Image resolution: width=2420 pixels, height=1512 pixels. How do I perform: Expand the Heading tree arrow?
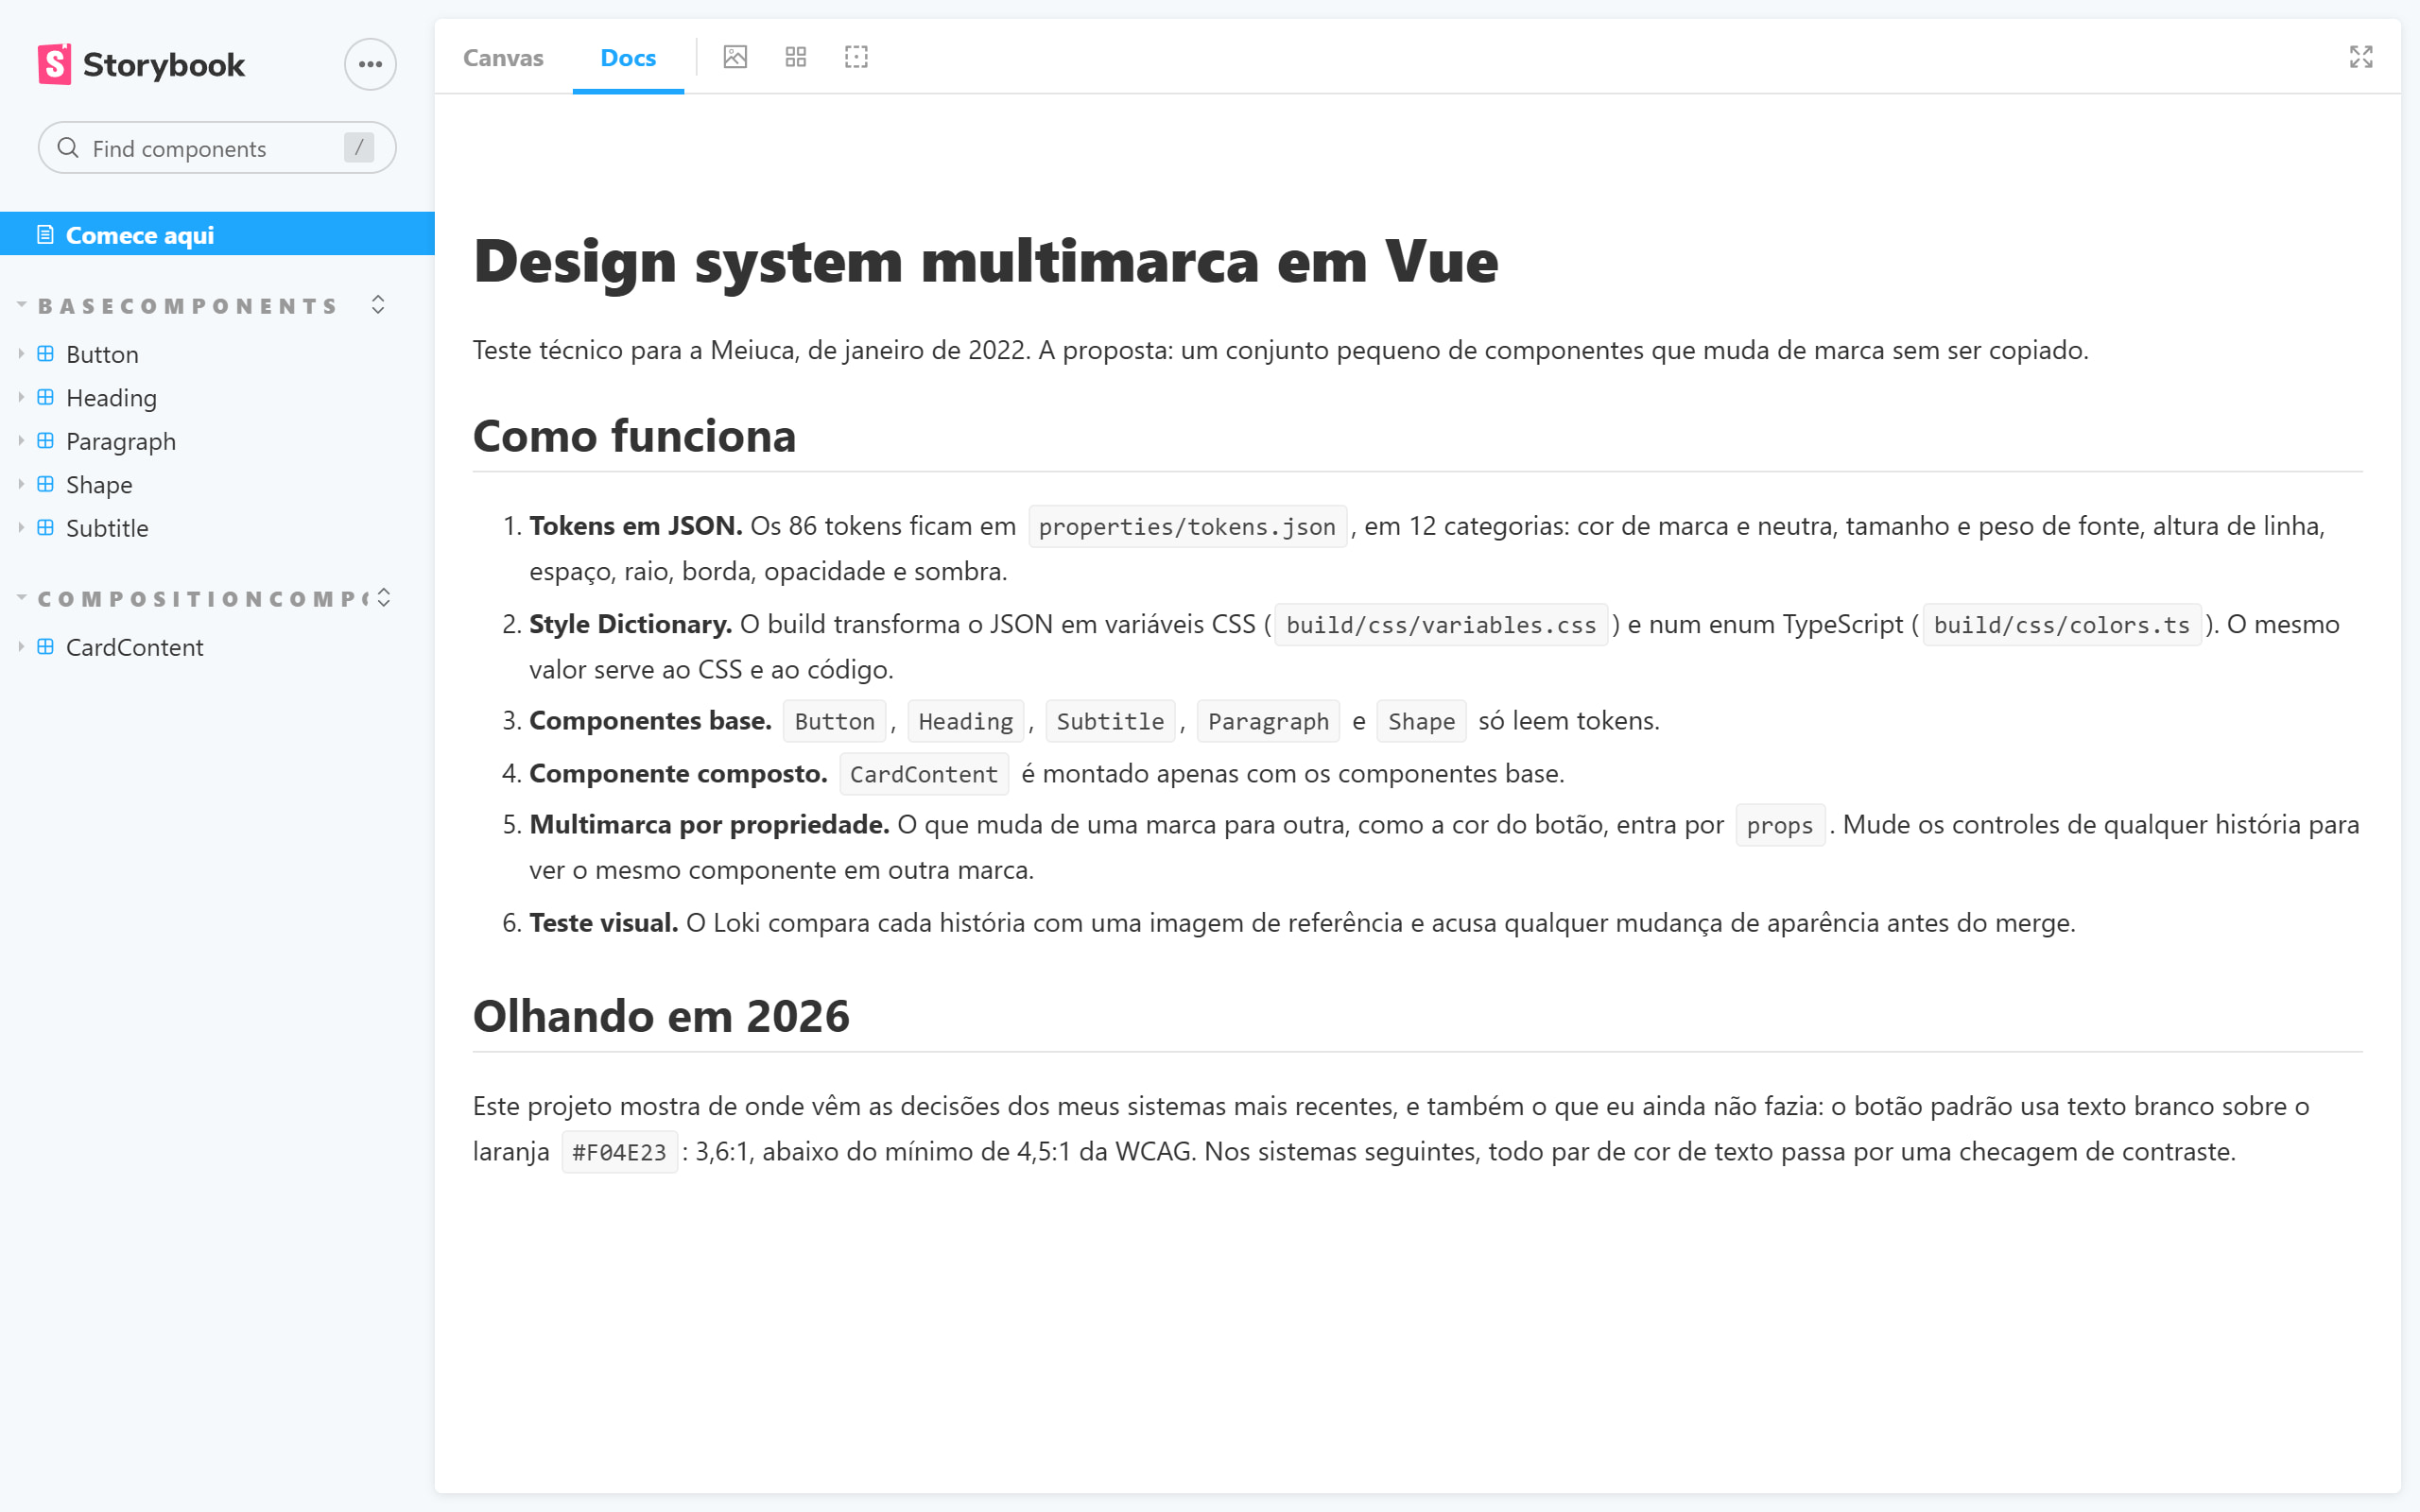pos(21,397)
